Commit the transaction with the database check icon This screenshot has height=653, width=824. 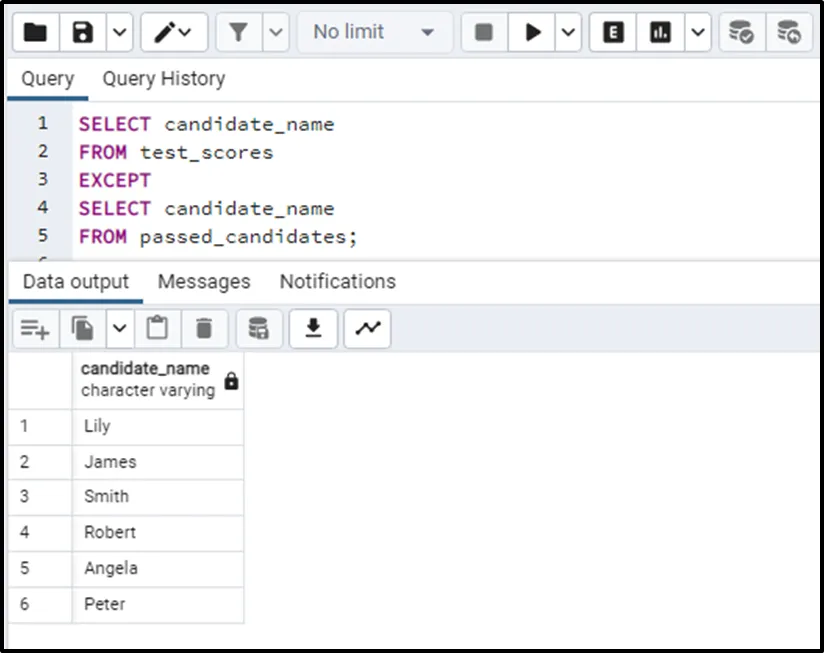(741, 33)
